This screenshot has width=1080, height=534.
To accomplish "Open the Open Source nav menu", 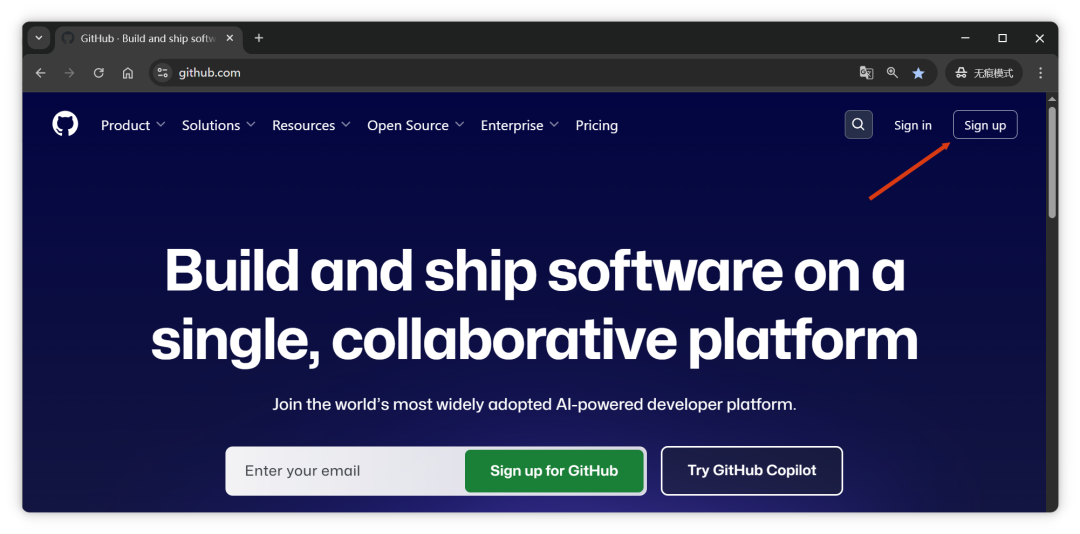I will 415,125.
